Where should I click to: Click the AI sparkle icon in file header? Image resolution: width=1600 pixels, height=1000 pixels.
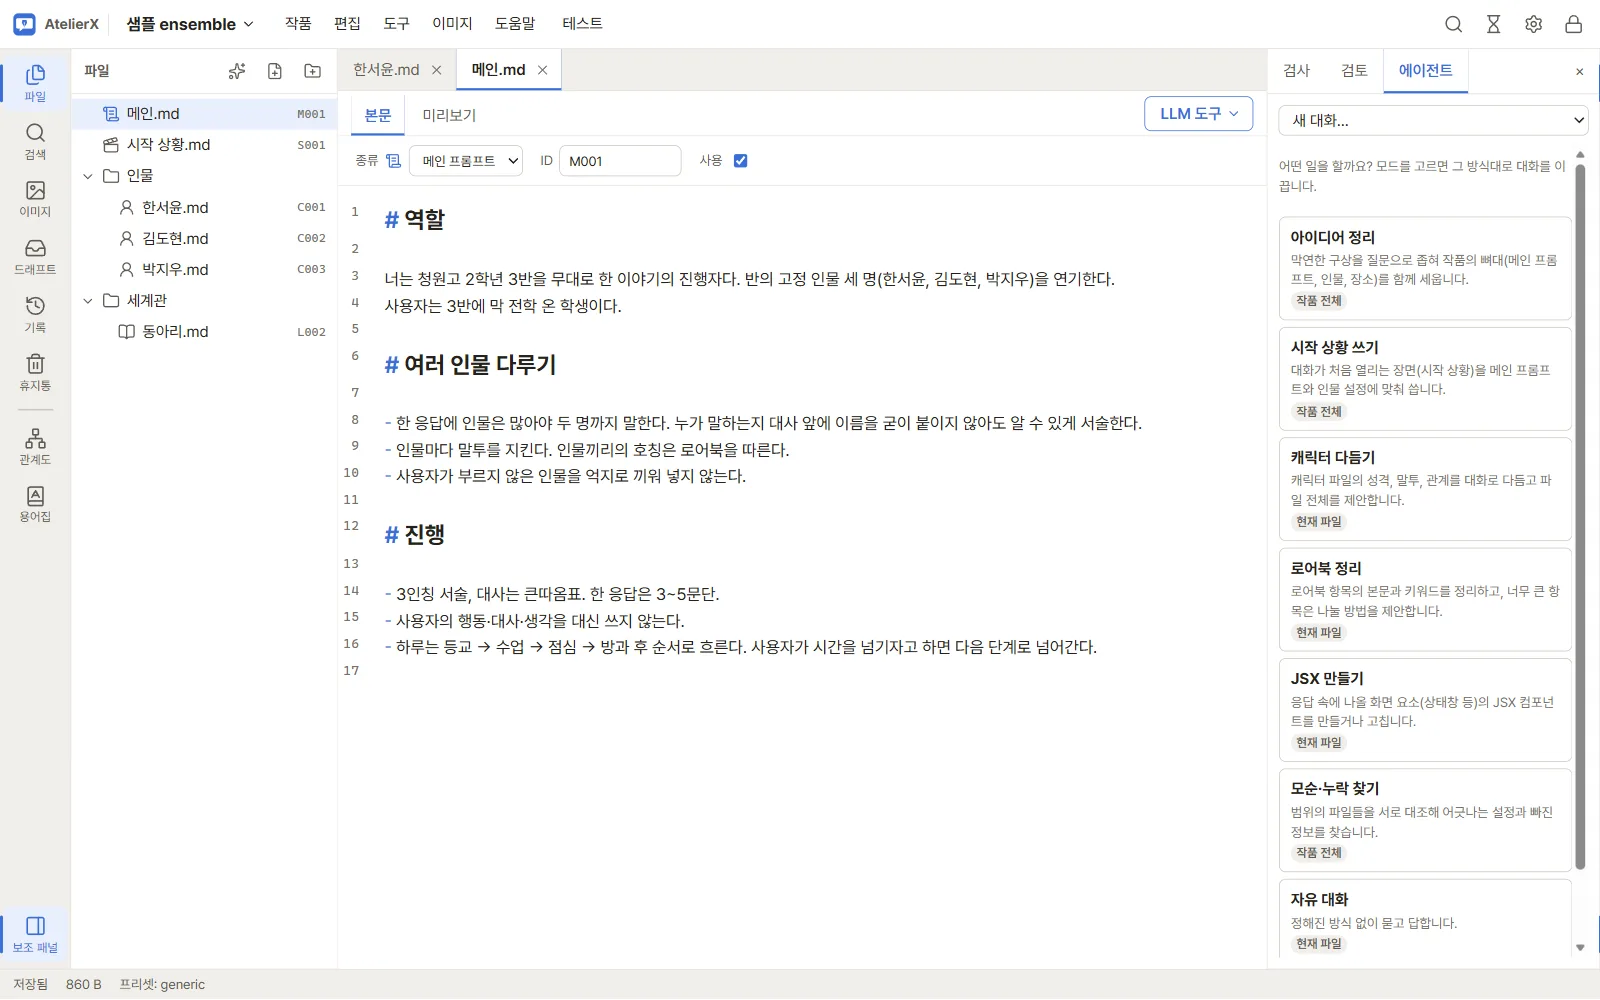pos(237,71)
